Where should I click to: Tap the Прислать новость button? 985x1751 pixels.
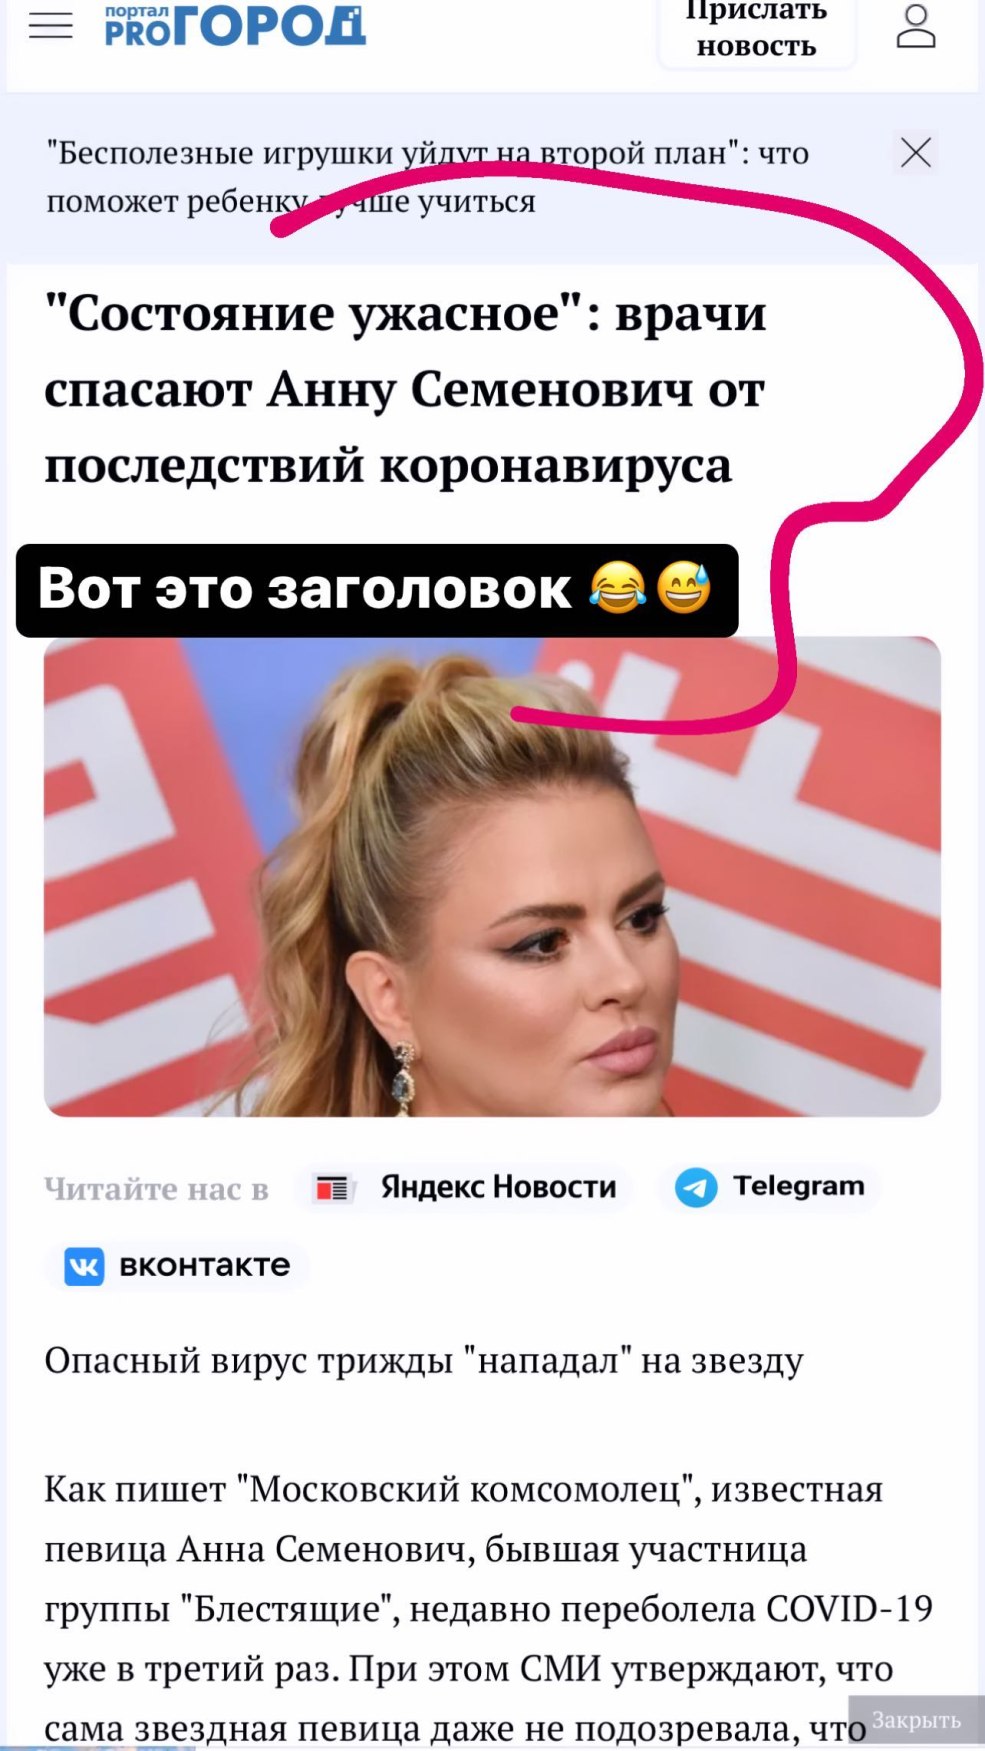point(756,29)
